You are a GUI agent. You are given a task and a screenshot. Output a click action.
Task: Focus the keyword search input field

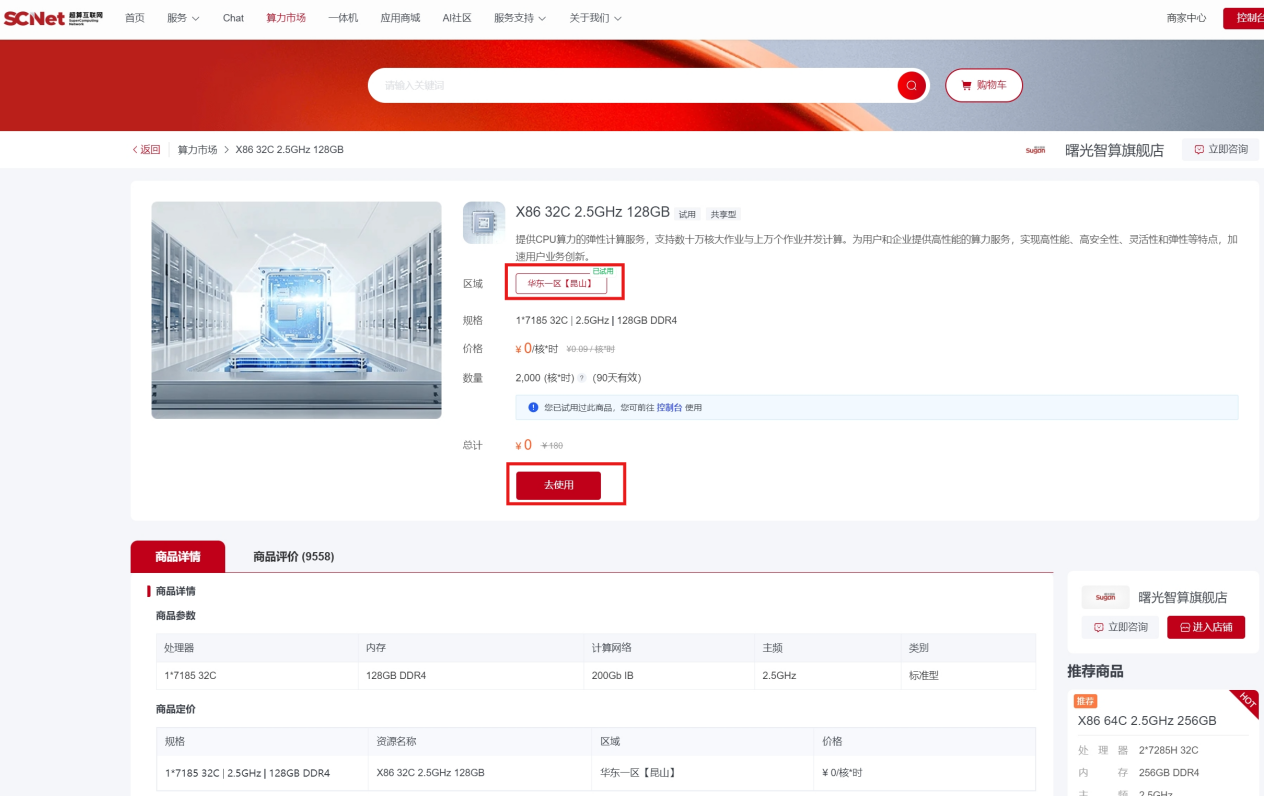(635, 86)
